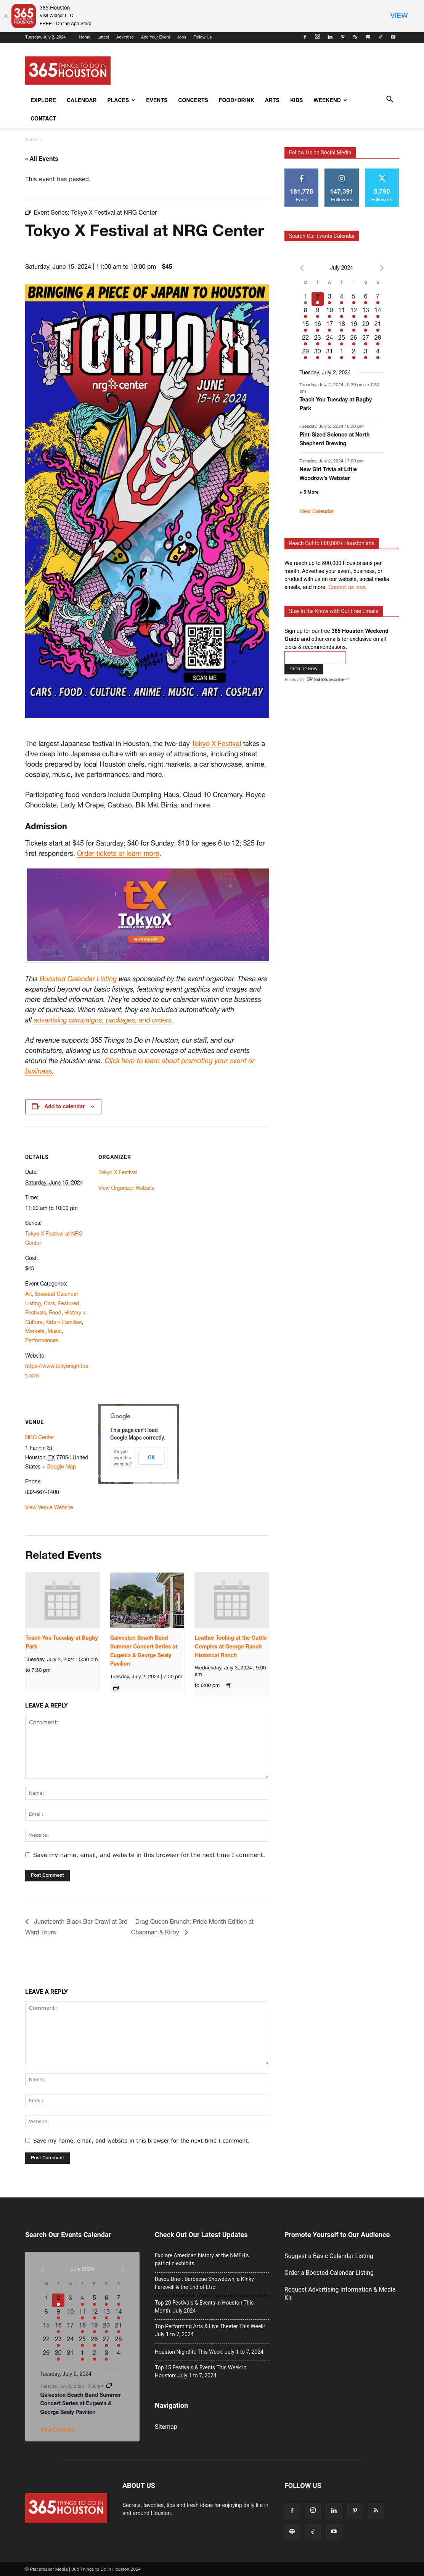
Task: Open YouTube icon in the top black bar
Action: click(393, 37)
